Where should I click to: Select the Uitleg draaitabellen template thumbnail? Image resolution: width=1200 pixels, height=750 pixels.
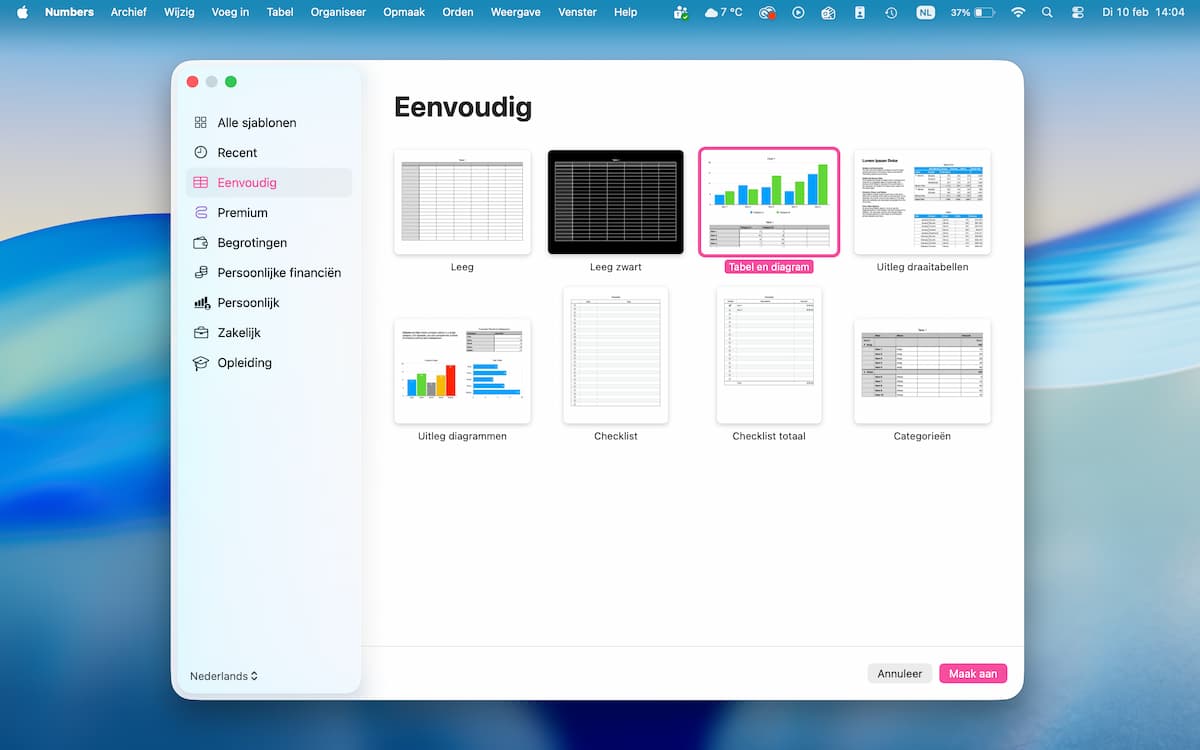point(922,202)
